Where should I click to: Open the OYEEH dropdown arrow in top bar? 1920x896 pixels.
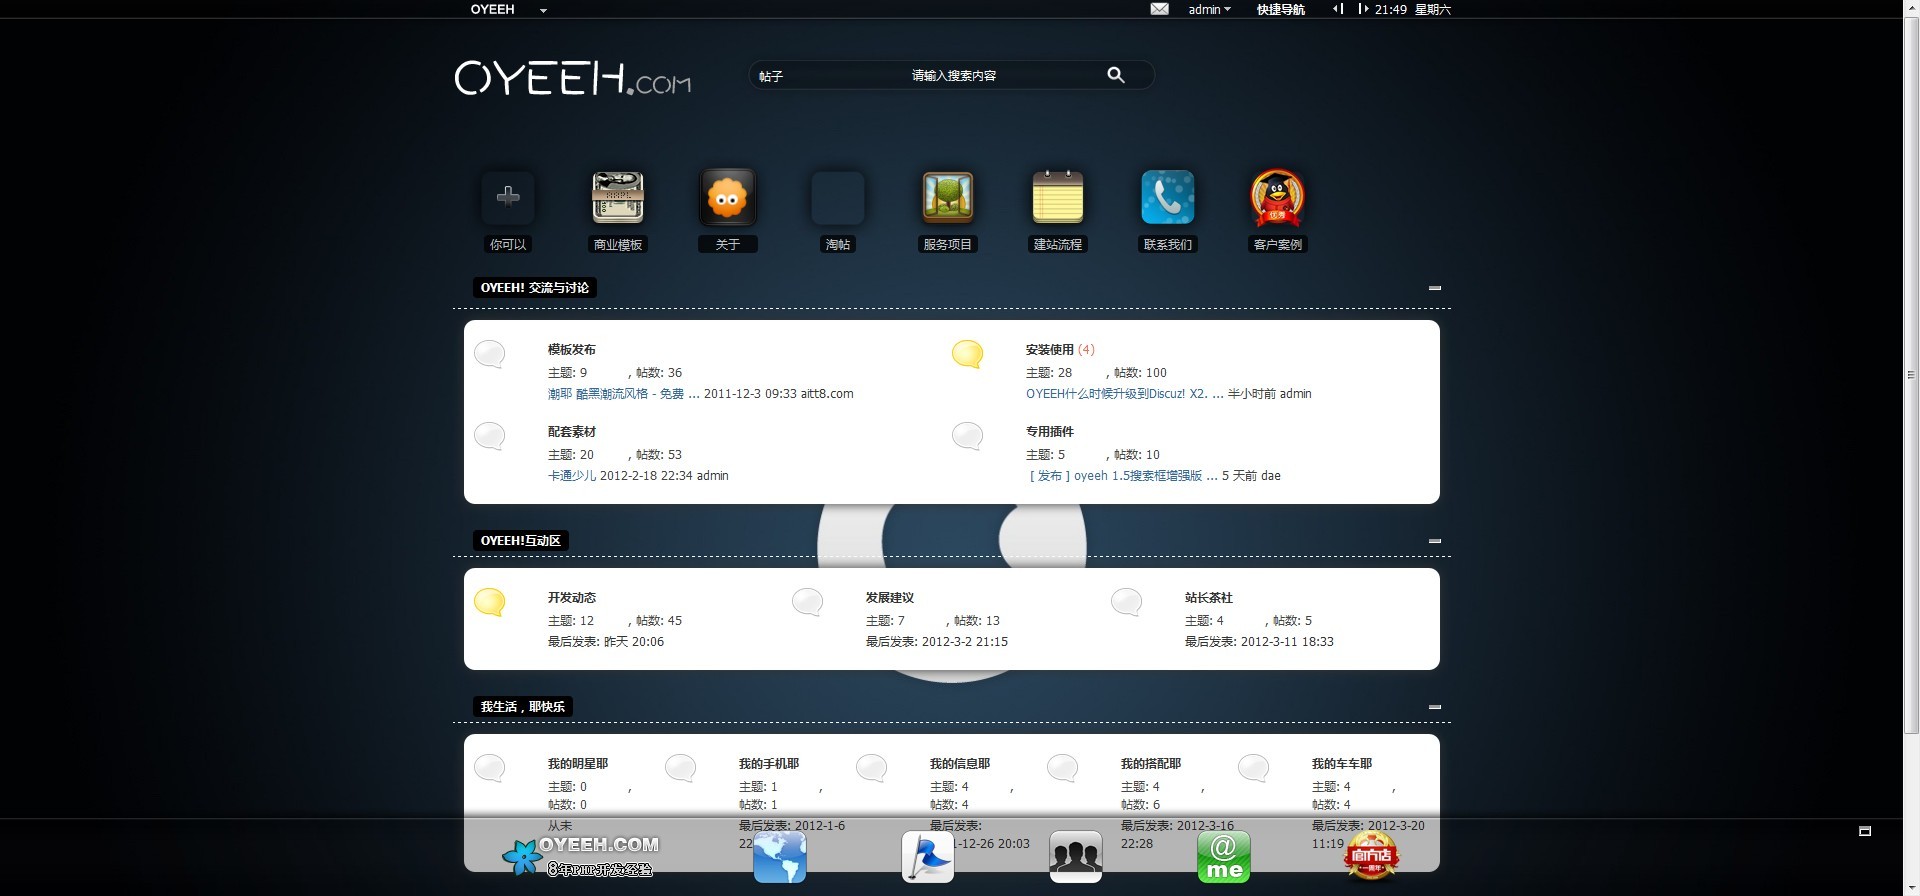(x=543, y=10)
